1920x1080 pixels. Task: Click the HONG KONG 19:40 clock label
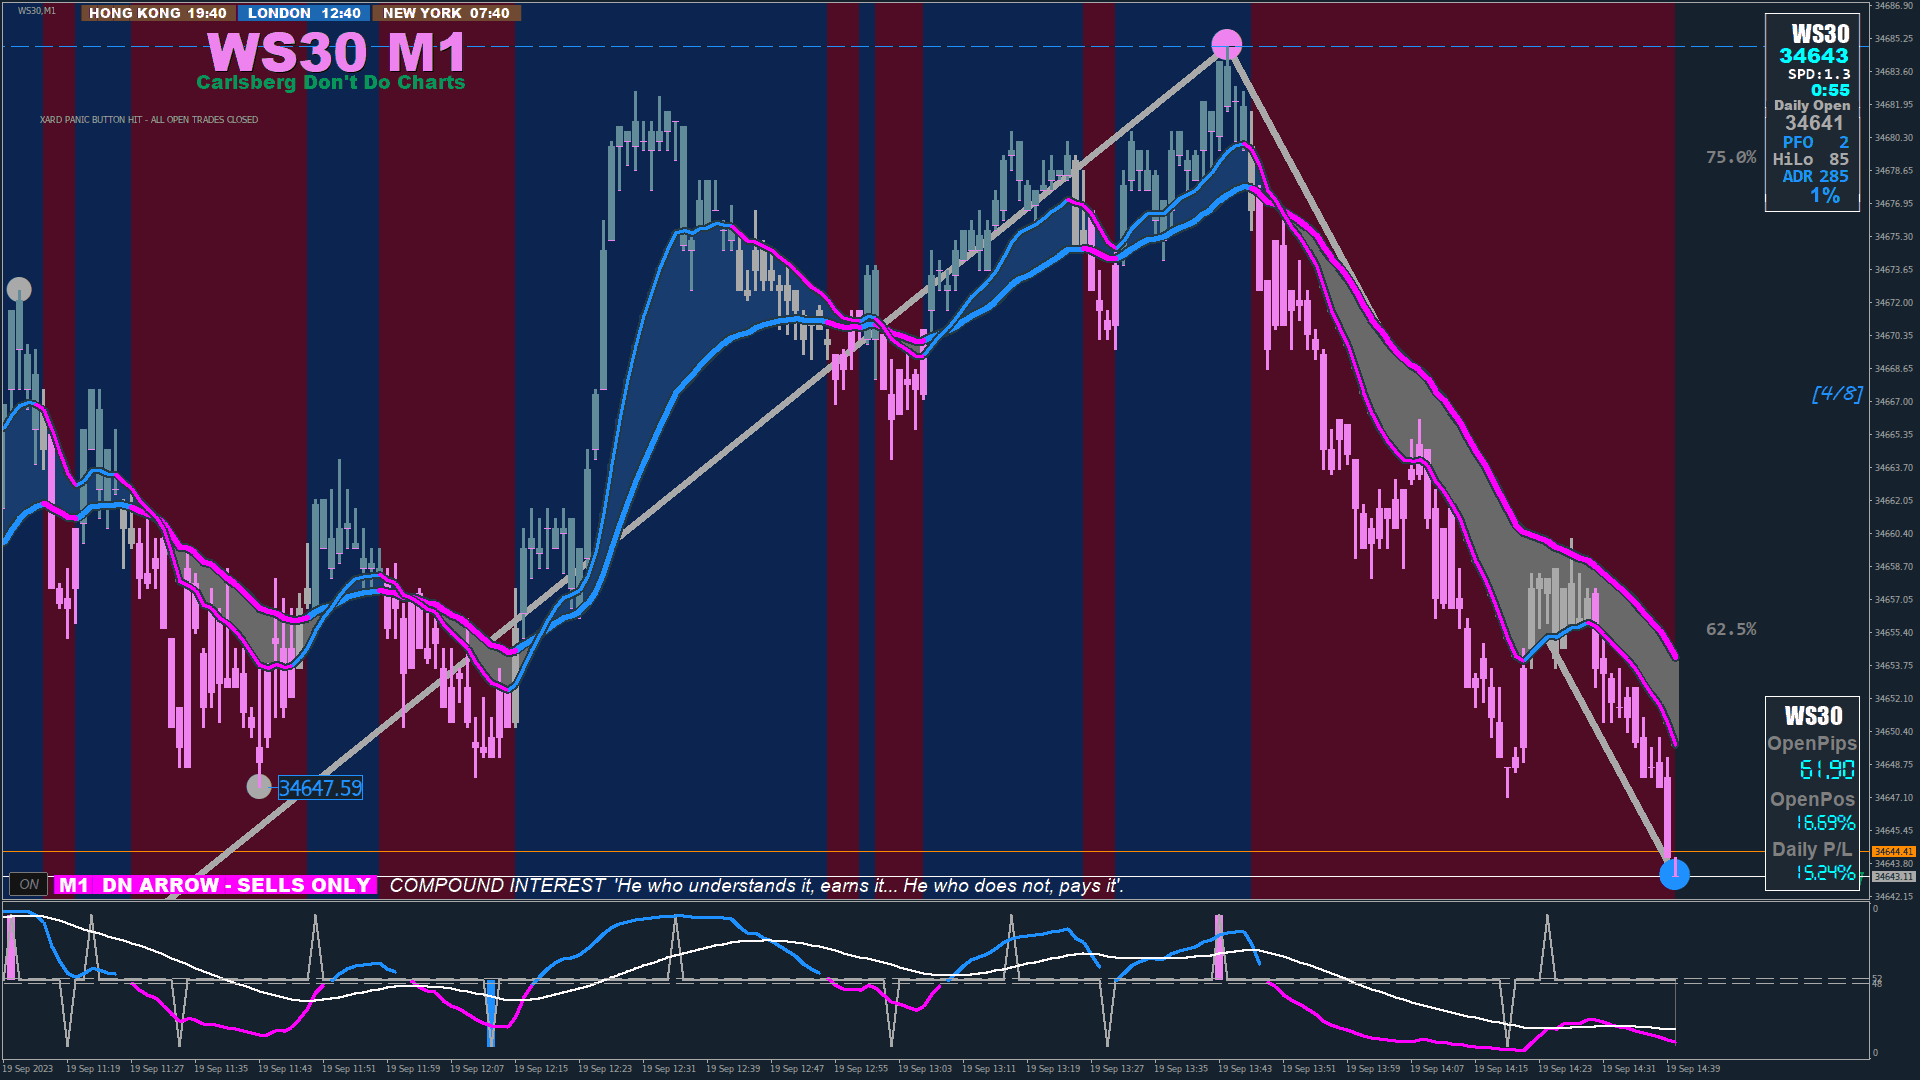click(158, 13)
